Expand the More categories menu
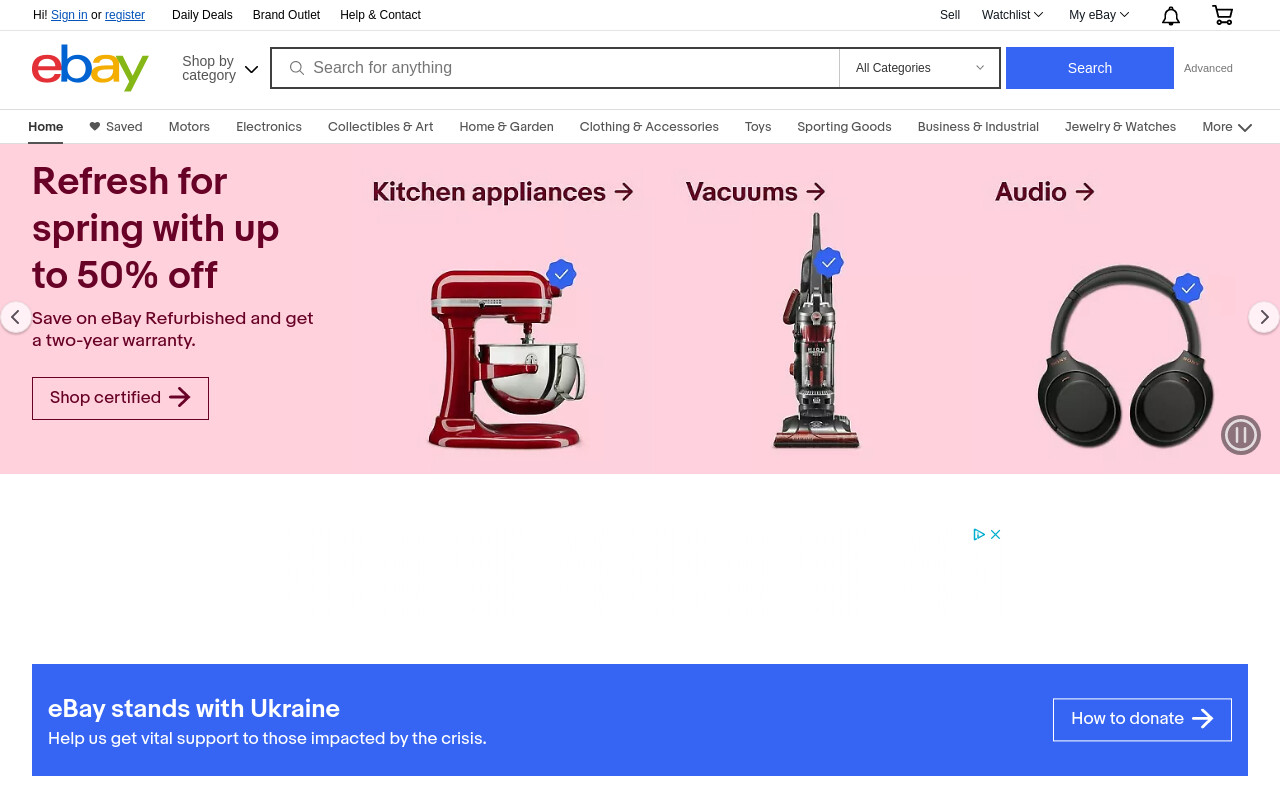The width and height of the screenshot is (1280, 800). 1227,127
